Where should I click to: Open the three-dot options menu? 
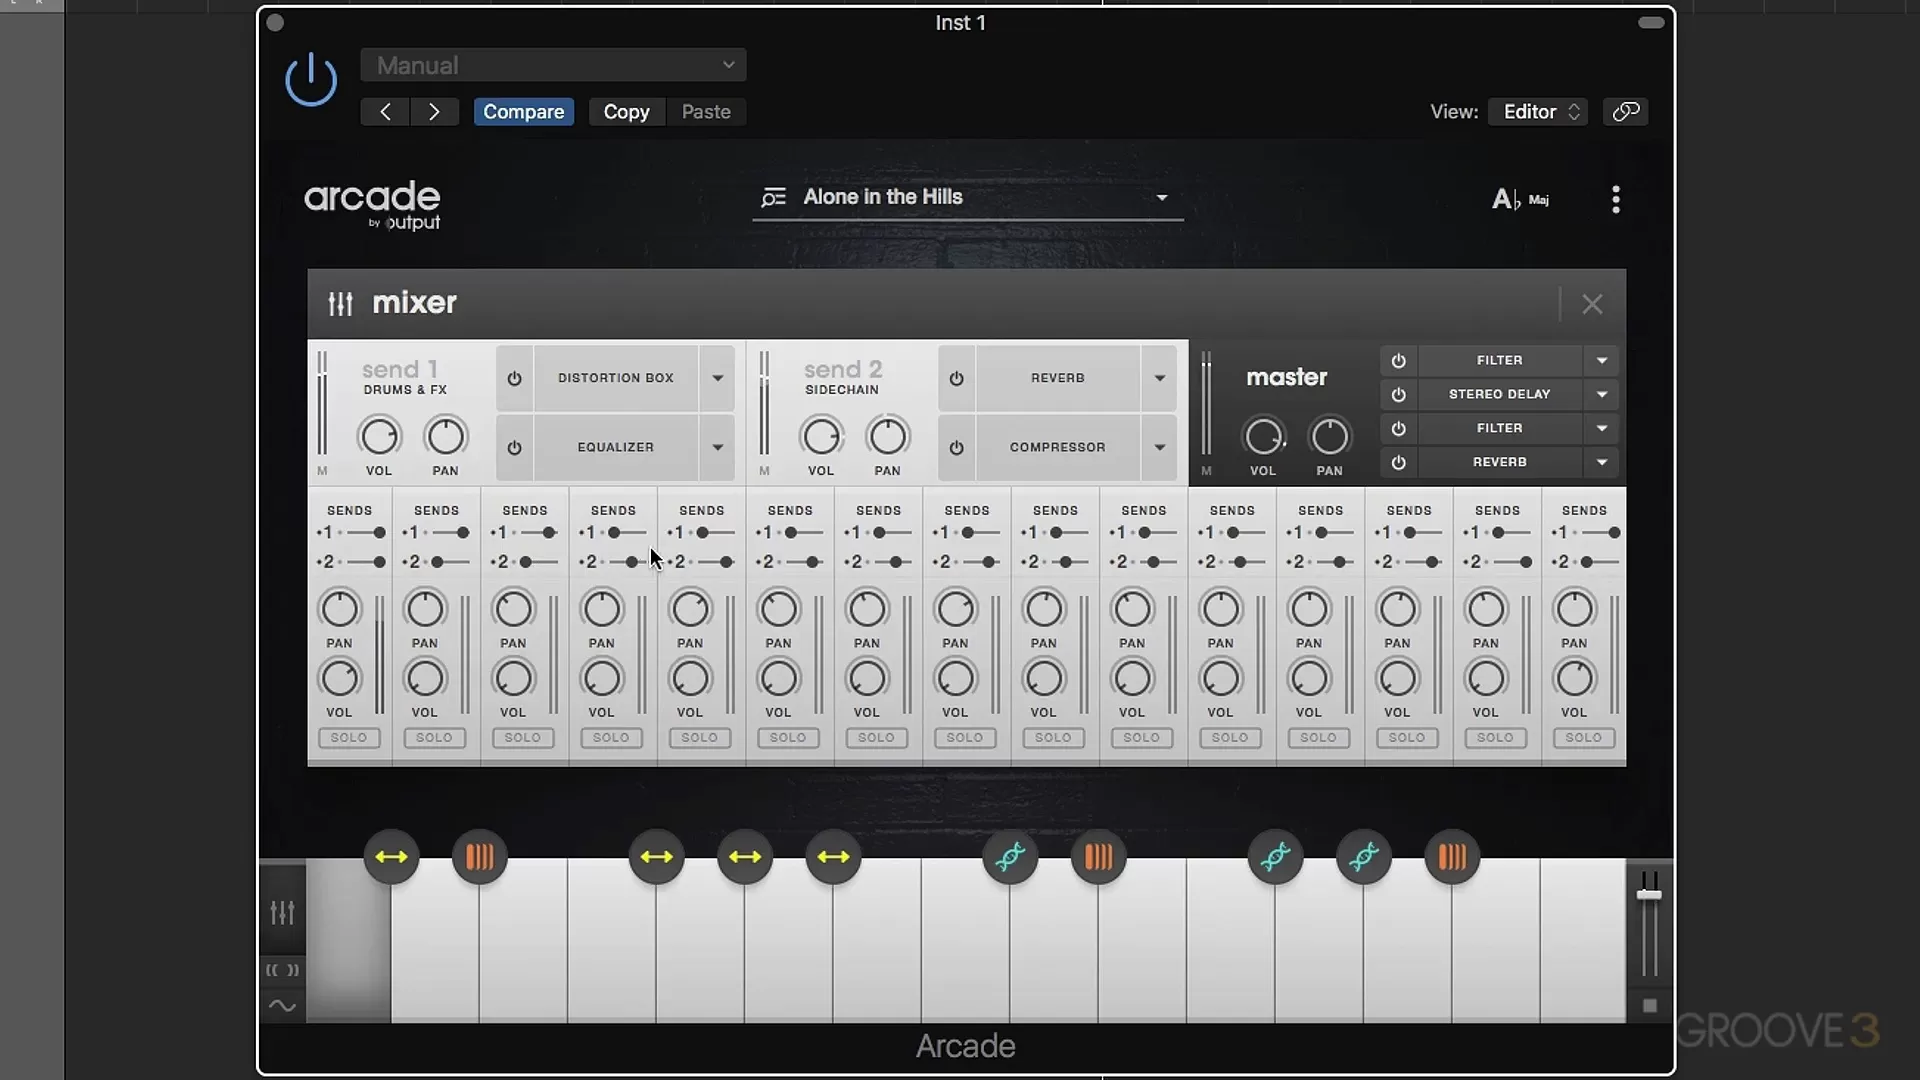(x=1616, y=199)
